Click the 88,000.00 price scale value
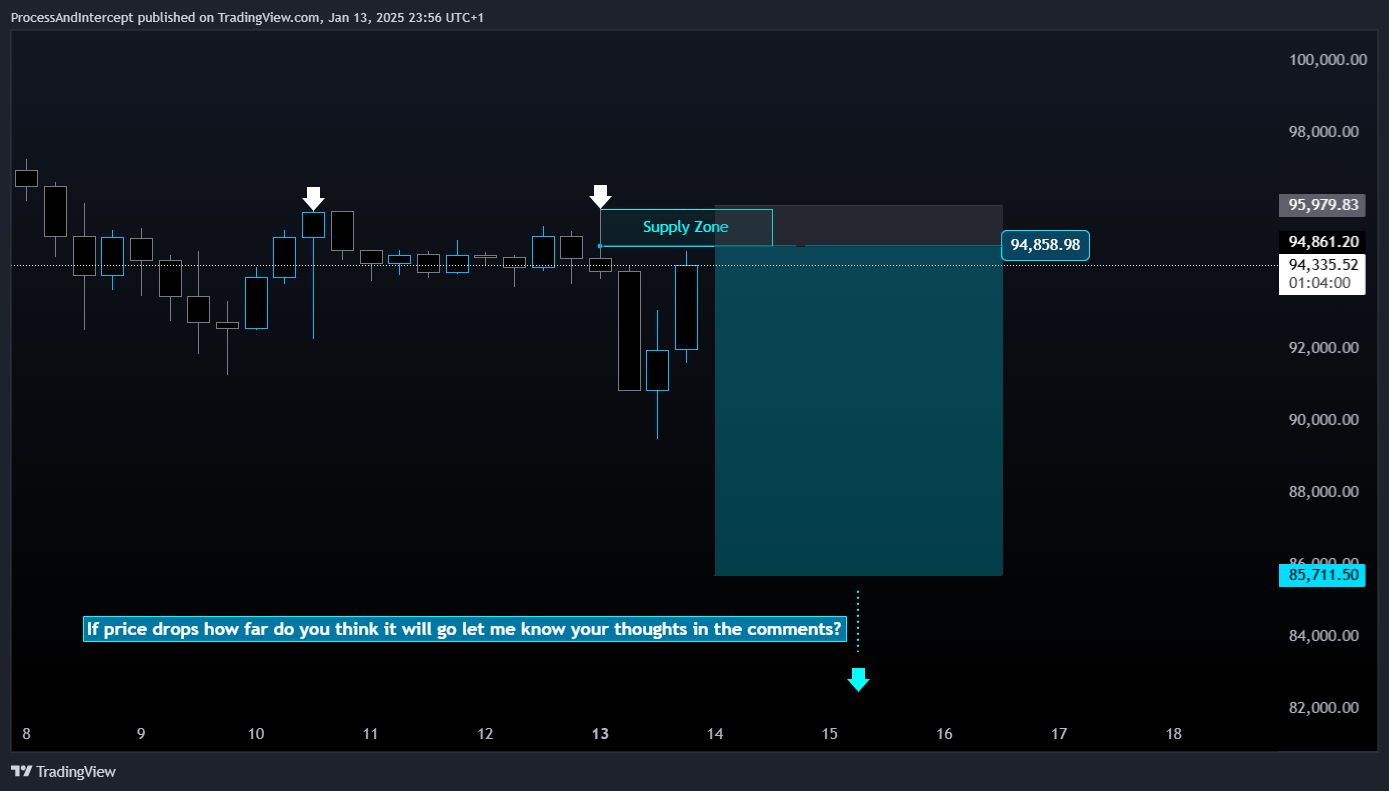1389x791 pixels. point(1324,491)
